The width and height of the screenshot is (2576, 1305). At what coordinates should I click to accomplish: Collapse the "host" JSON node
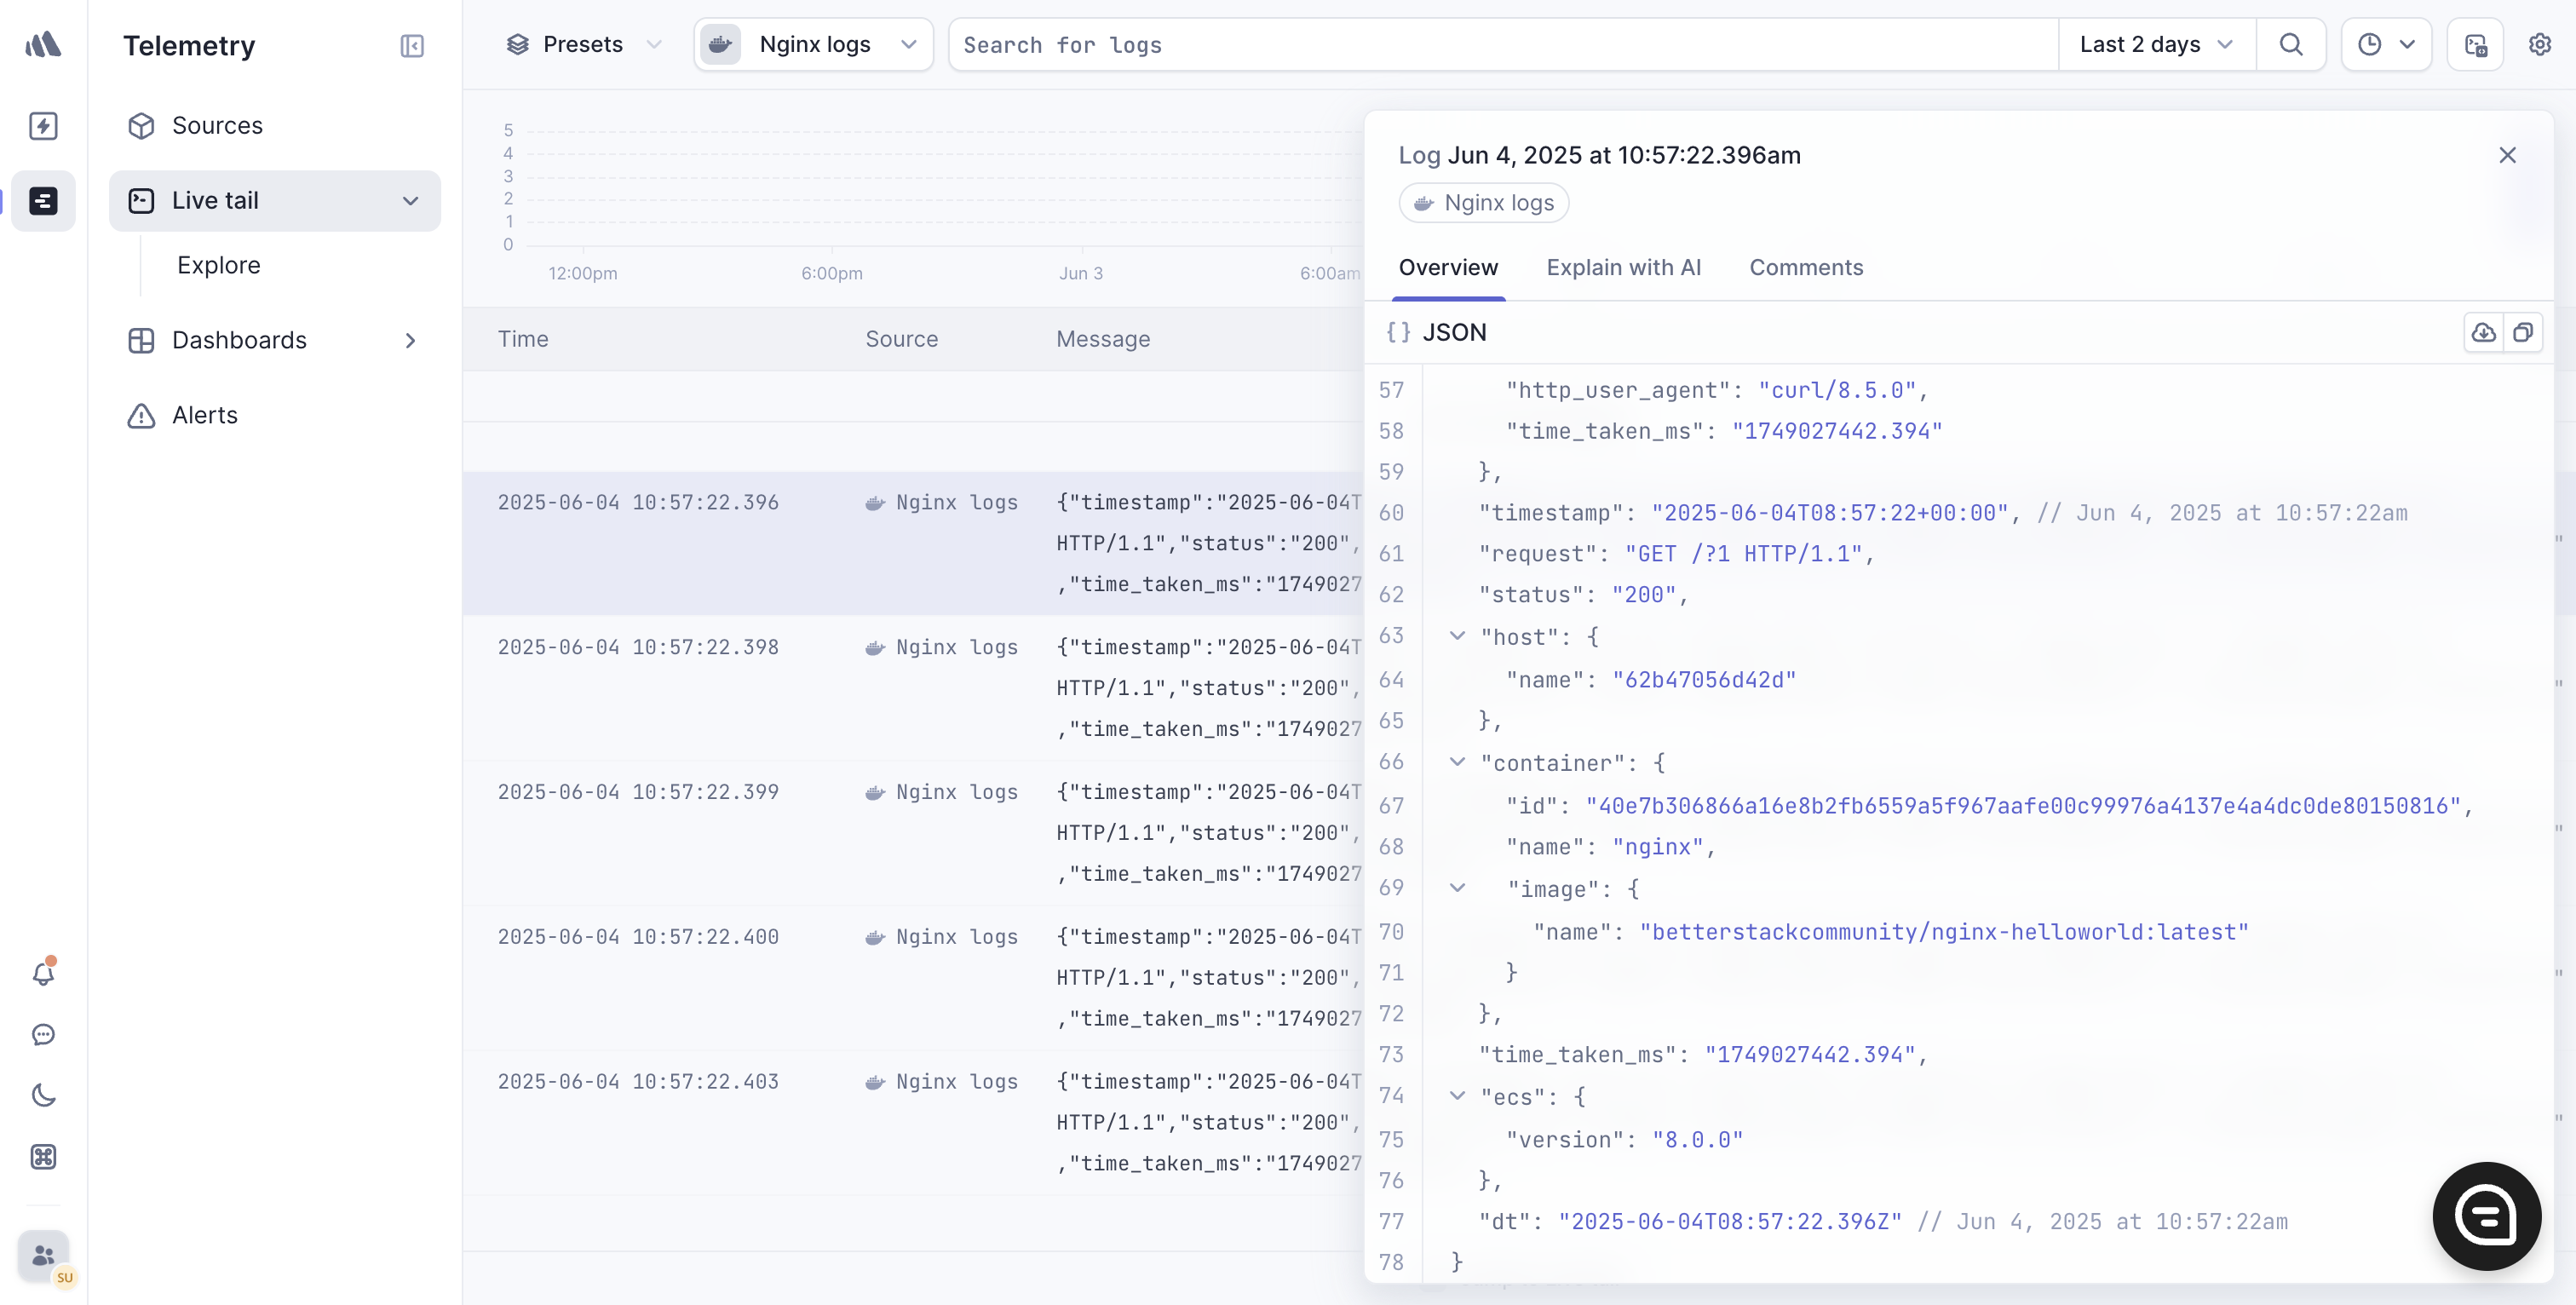1457,636
